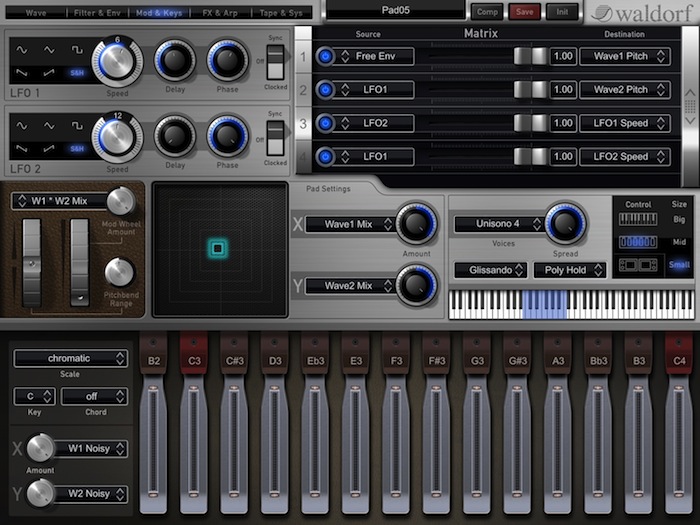This screenshot has width=700, height=525.
Task: Open the Wave1 Pitch destination dropdown
Action: point(625,57)
